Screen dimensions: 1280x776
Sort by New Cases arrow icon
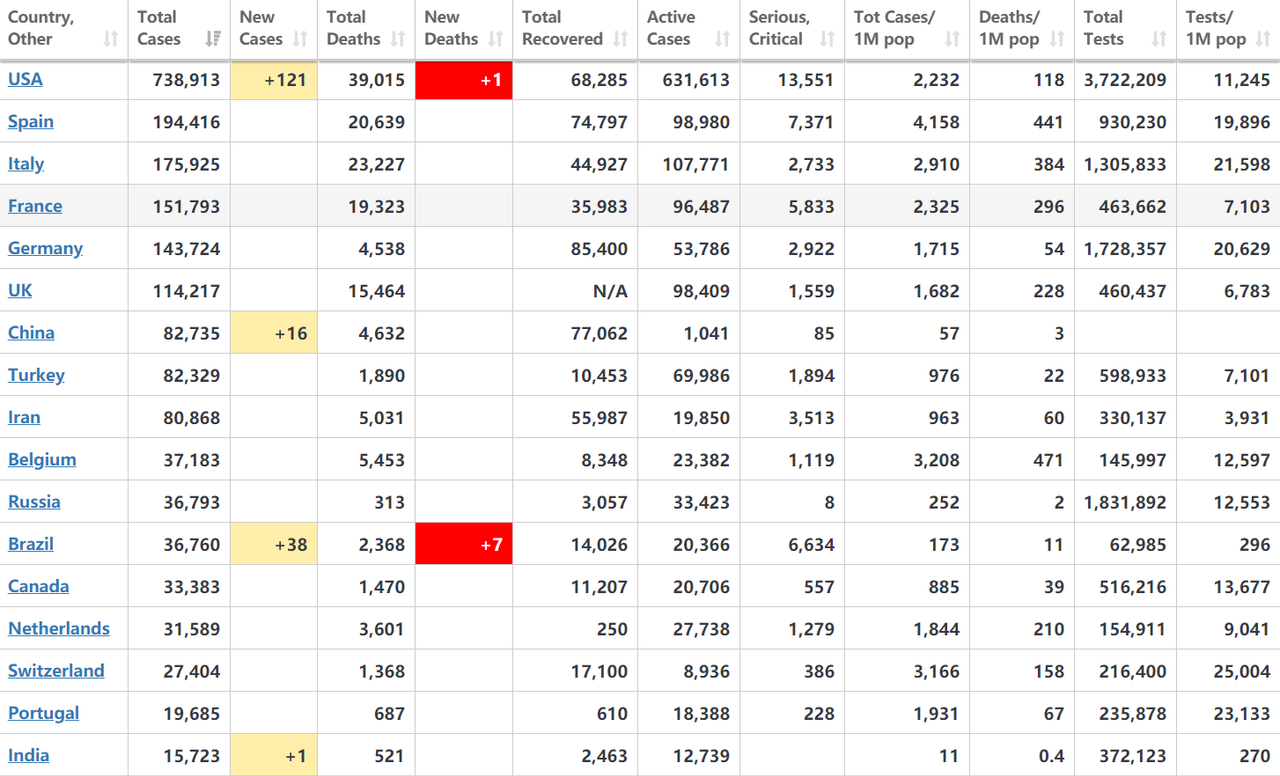click(x=299, y=39)
